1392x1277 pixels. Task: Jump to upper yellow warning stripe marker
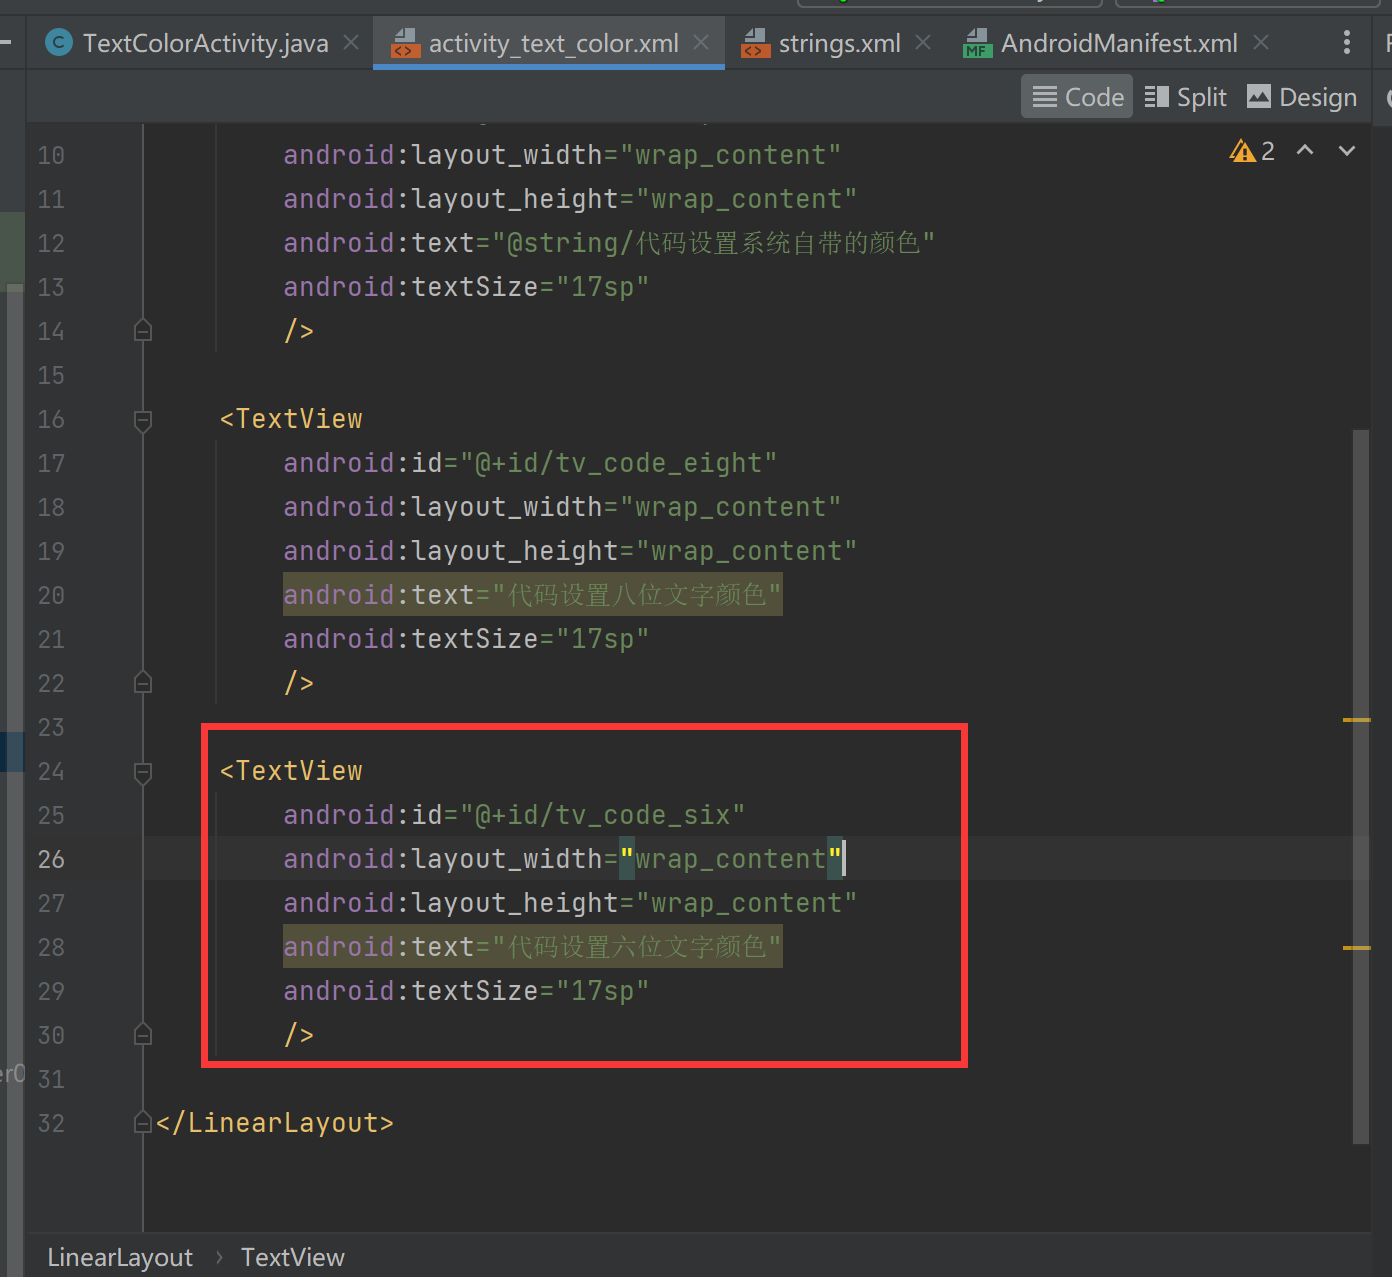pyautogui.click(x=1356, y=719)
